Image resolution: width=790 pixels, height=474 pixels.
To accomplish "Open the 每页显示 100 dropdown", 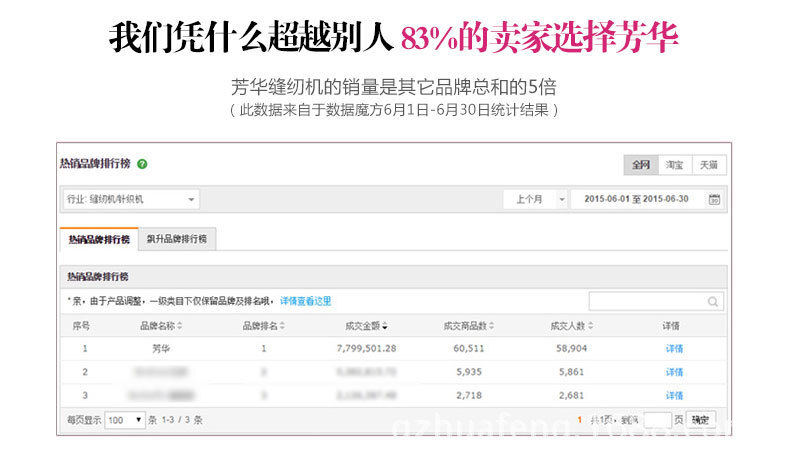I will coord(124,420).
